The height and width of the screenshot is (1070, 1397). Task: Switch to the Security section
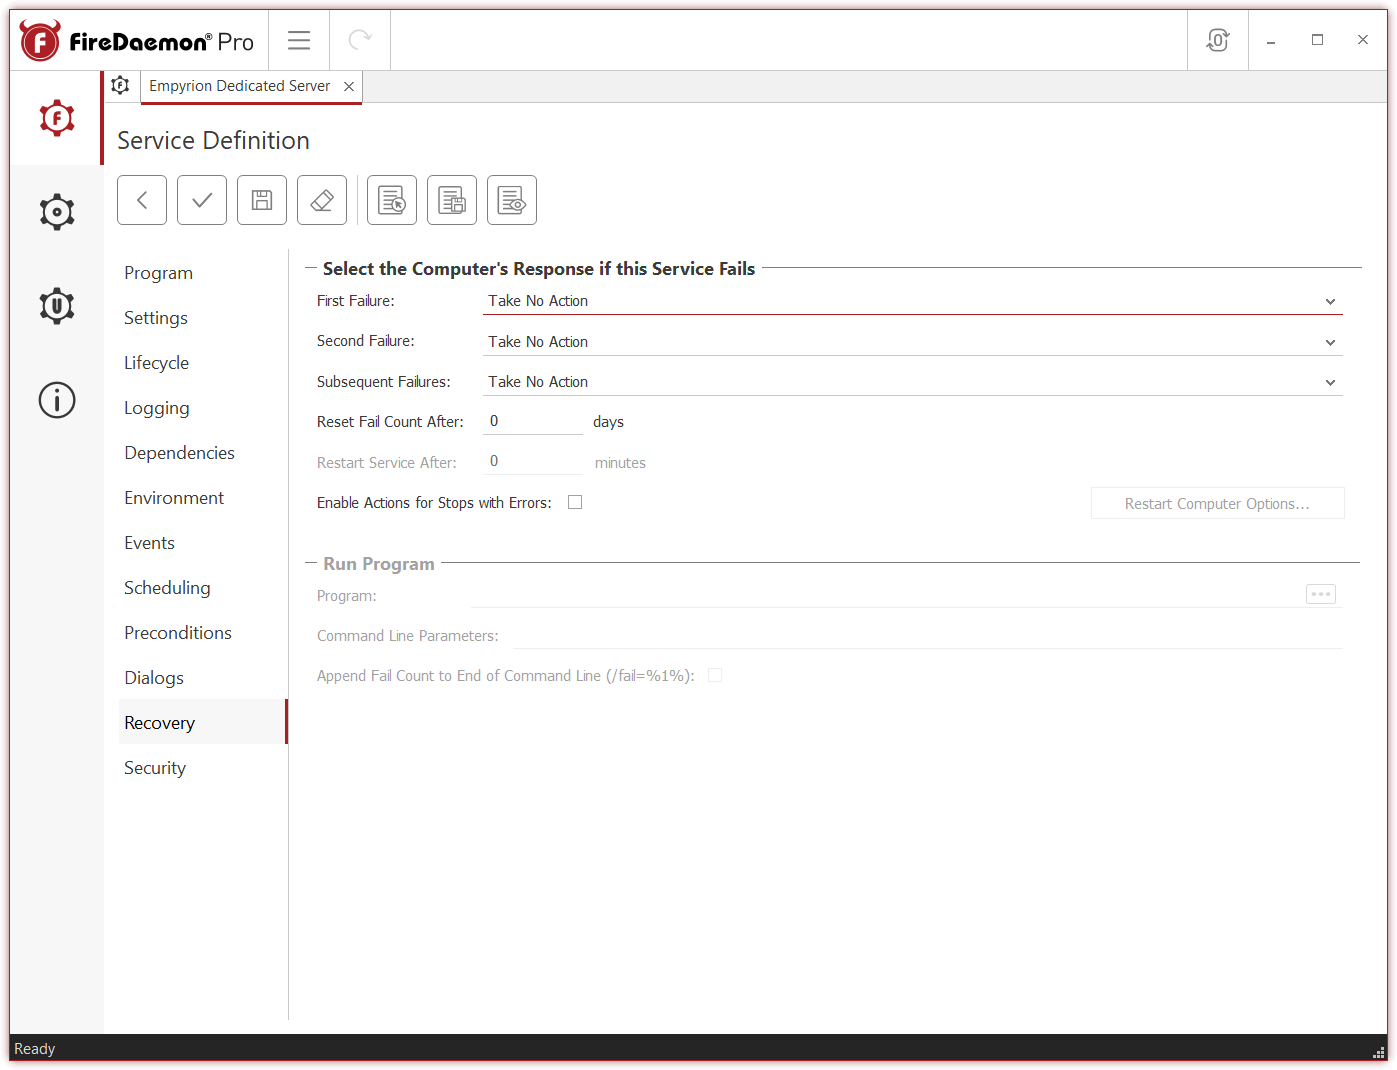click(155, 767)
